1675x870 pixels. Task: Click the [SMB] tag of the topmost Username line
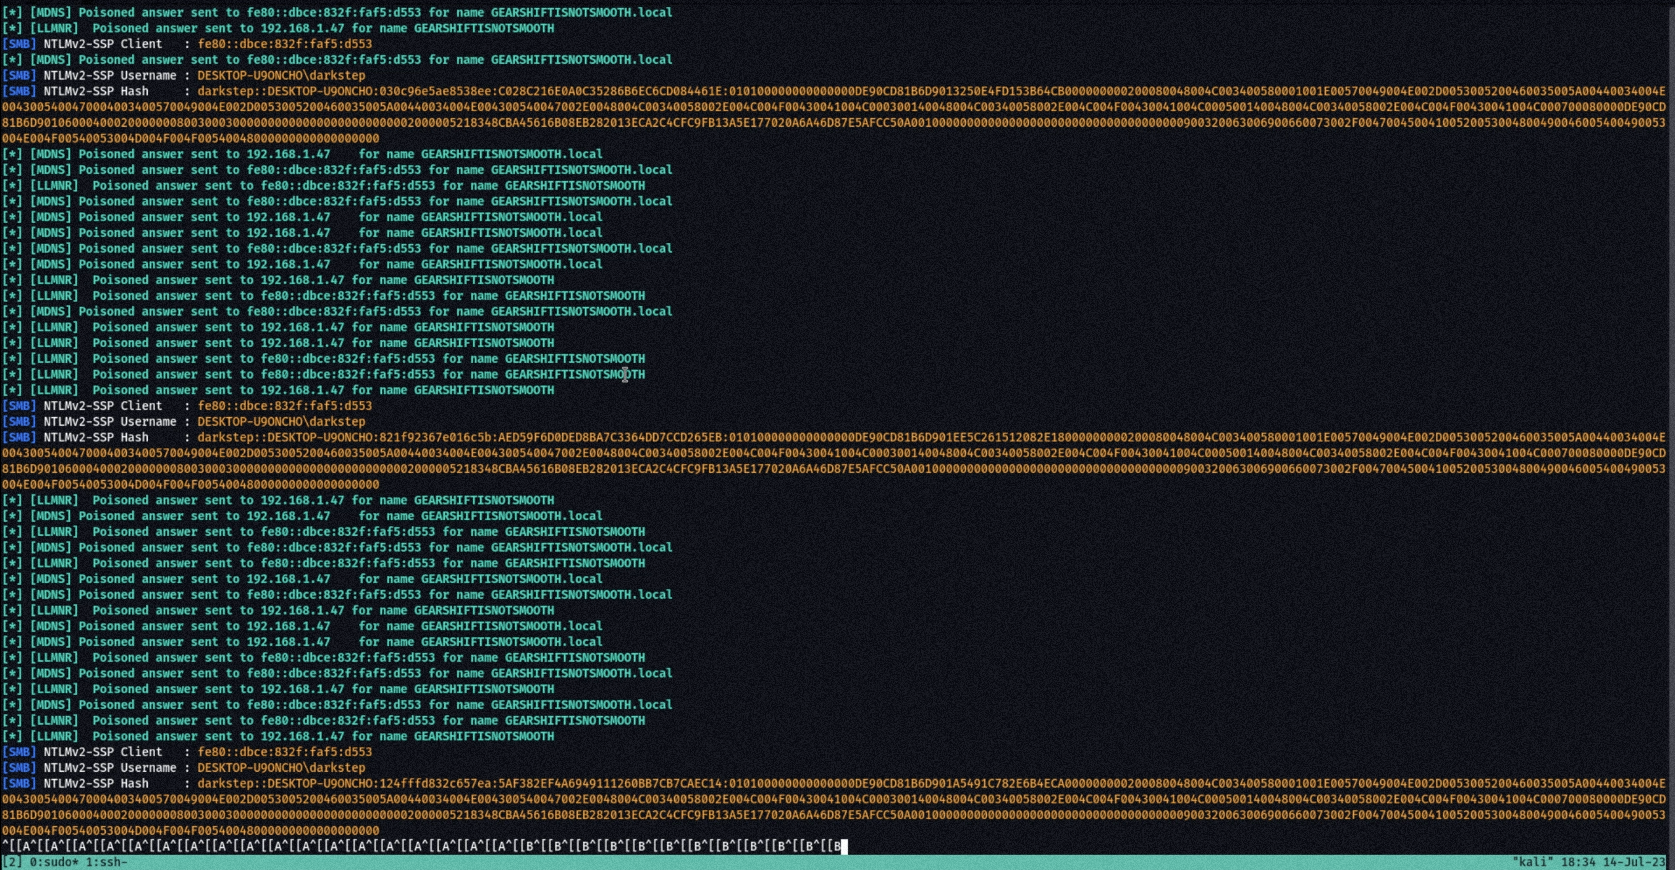coord(19,75)
